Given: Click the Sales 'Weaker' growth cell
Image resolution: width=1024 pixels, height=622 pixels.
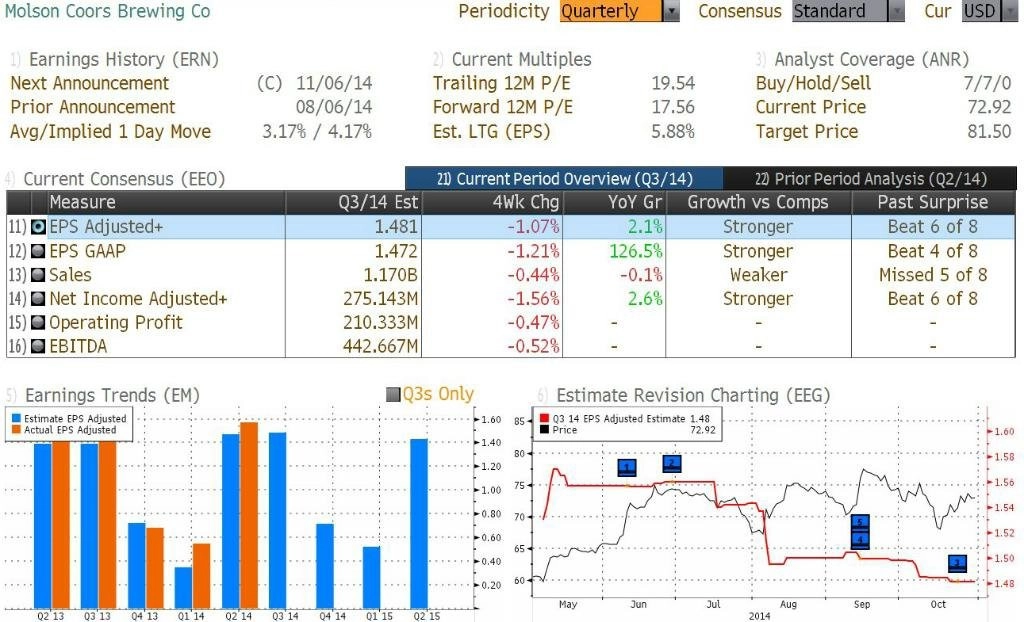Looking at the screenshot, I should pos(758,275).
